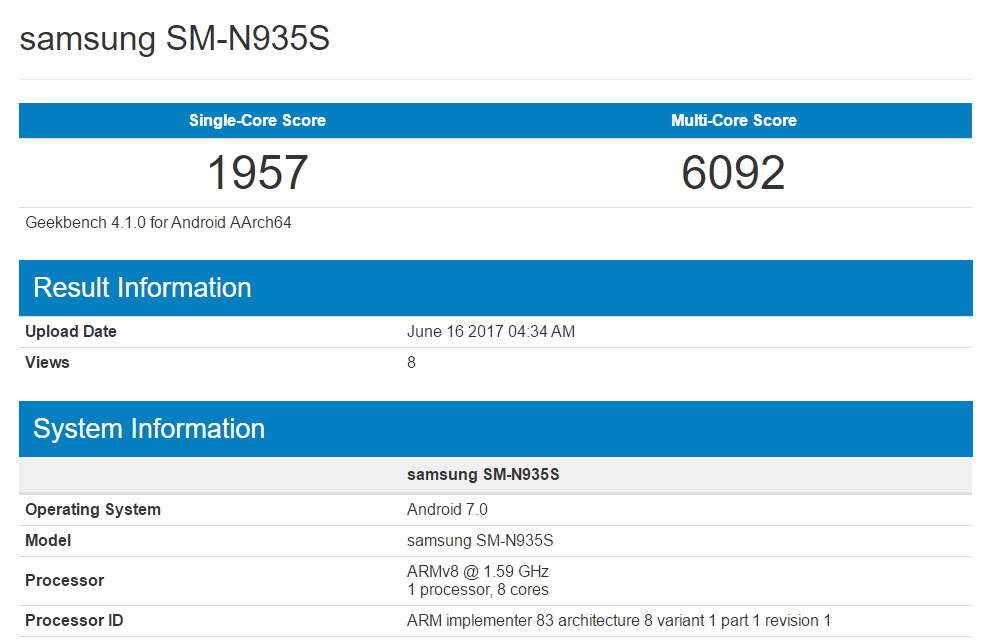Select the Multi-Core Score header
The width and height of the screenshot is (987, 642).
tap(734, 120)
